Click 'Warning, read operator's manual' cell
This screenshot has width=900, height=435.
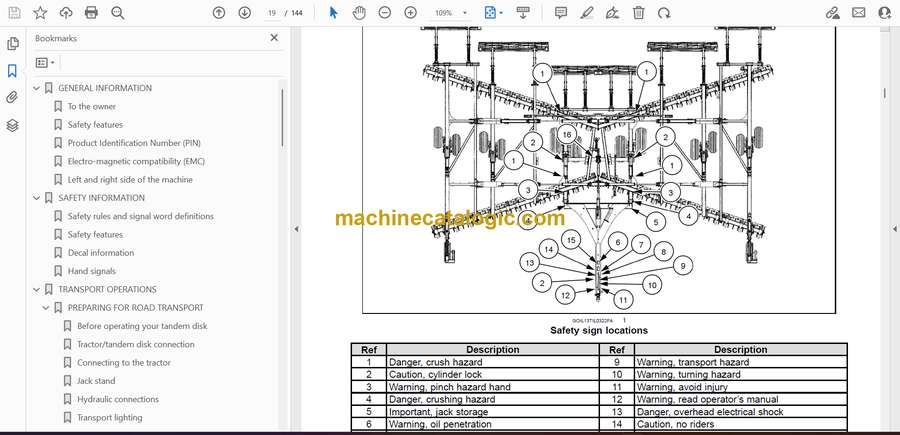(x=741, y=399)
